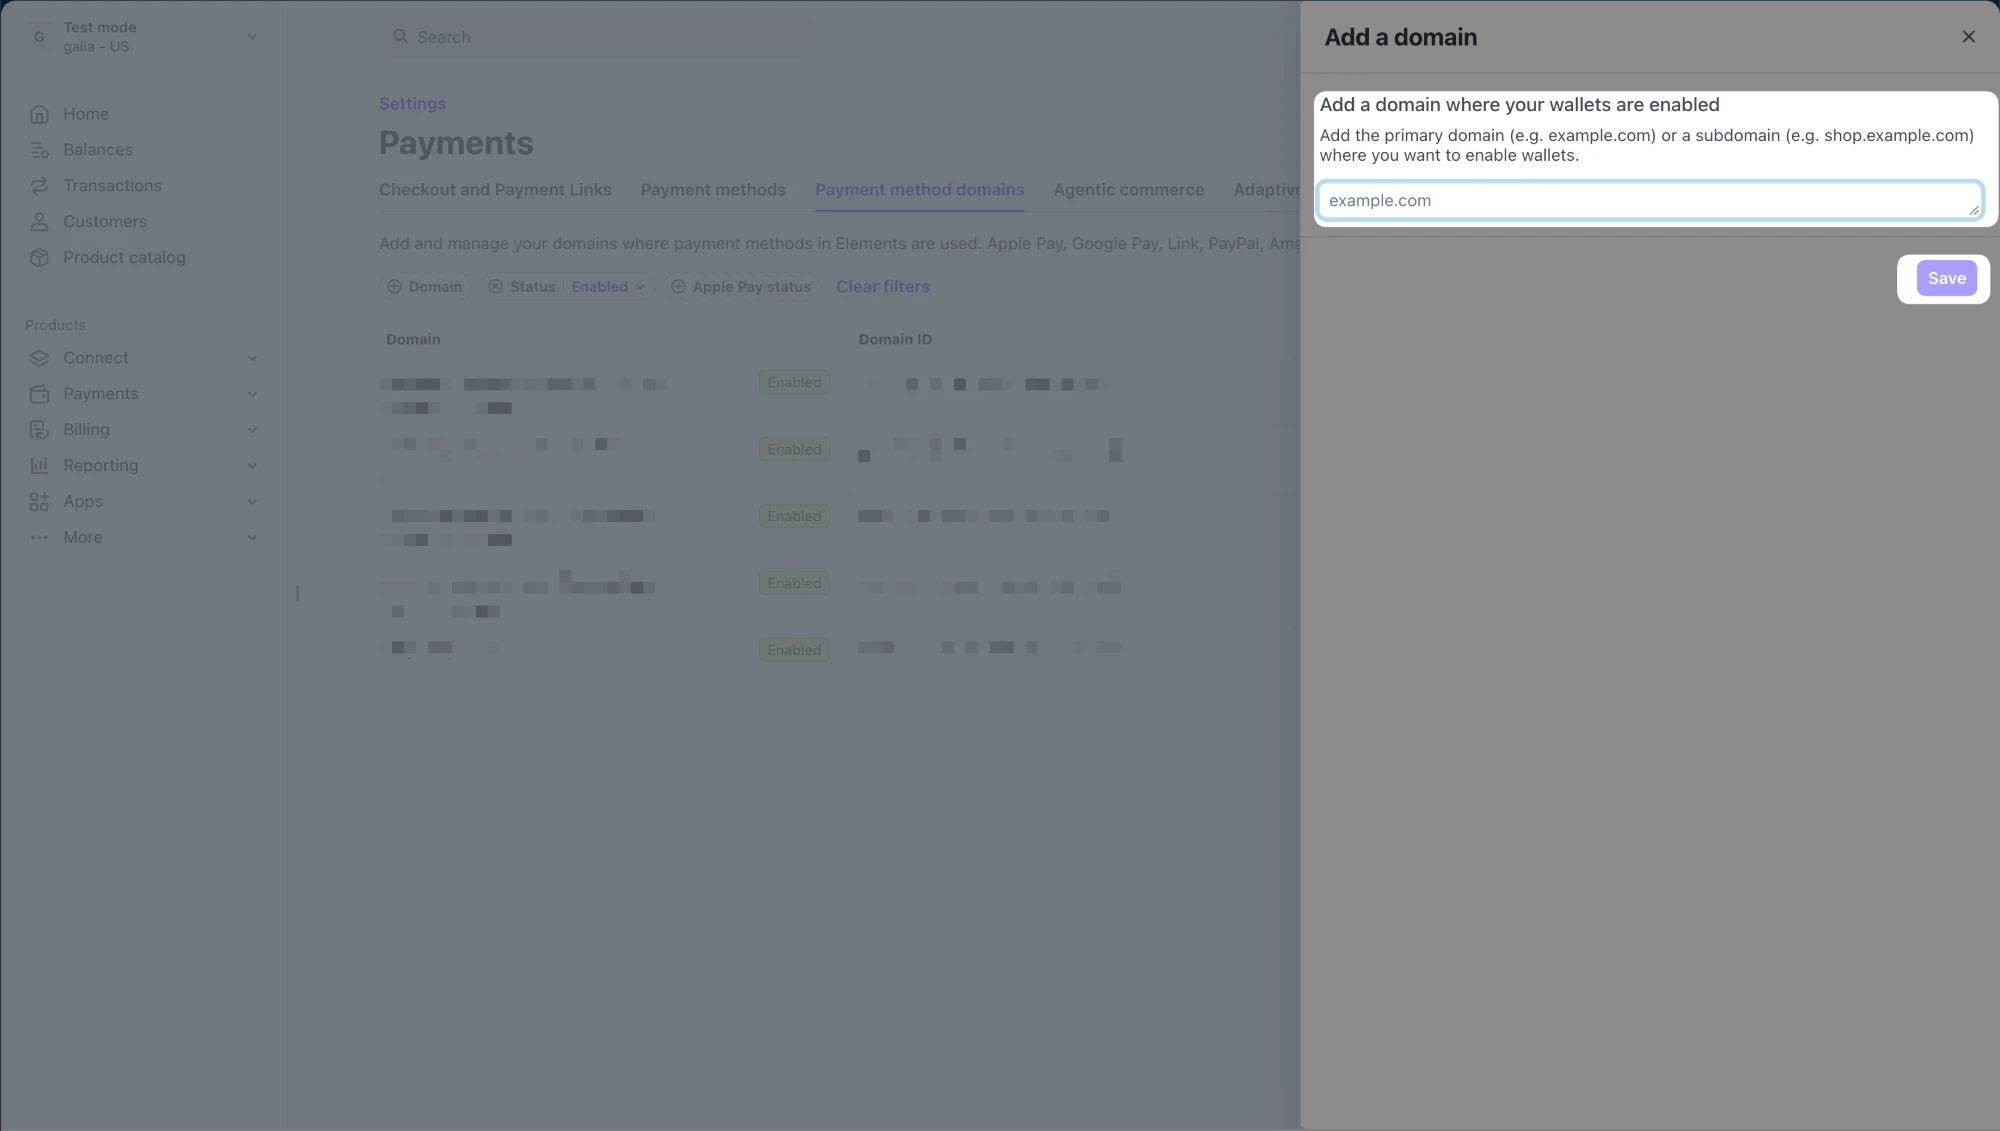The image size is (2000, 1131).
Task: Click the Apps grid icon
Action: pyautogui.click(x=39, y=502)
